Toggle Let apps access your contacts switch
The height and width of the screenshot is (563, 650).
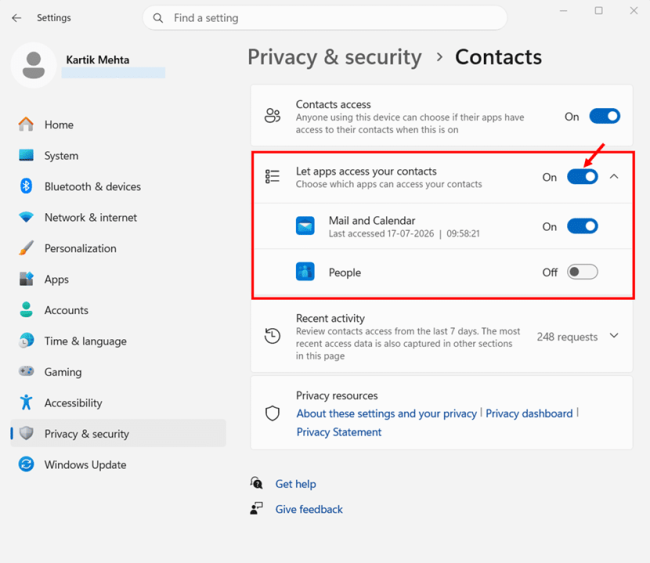(x=582, y=177)
